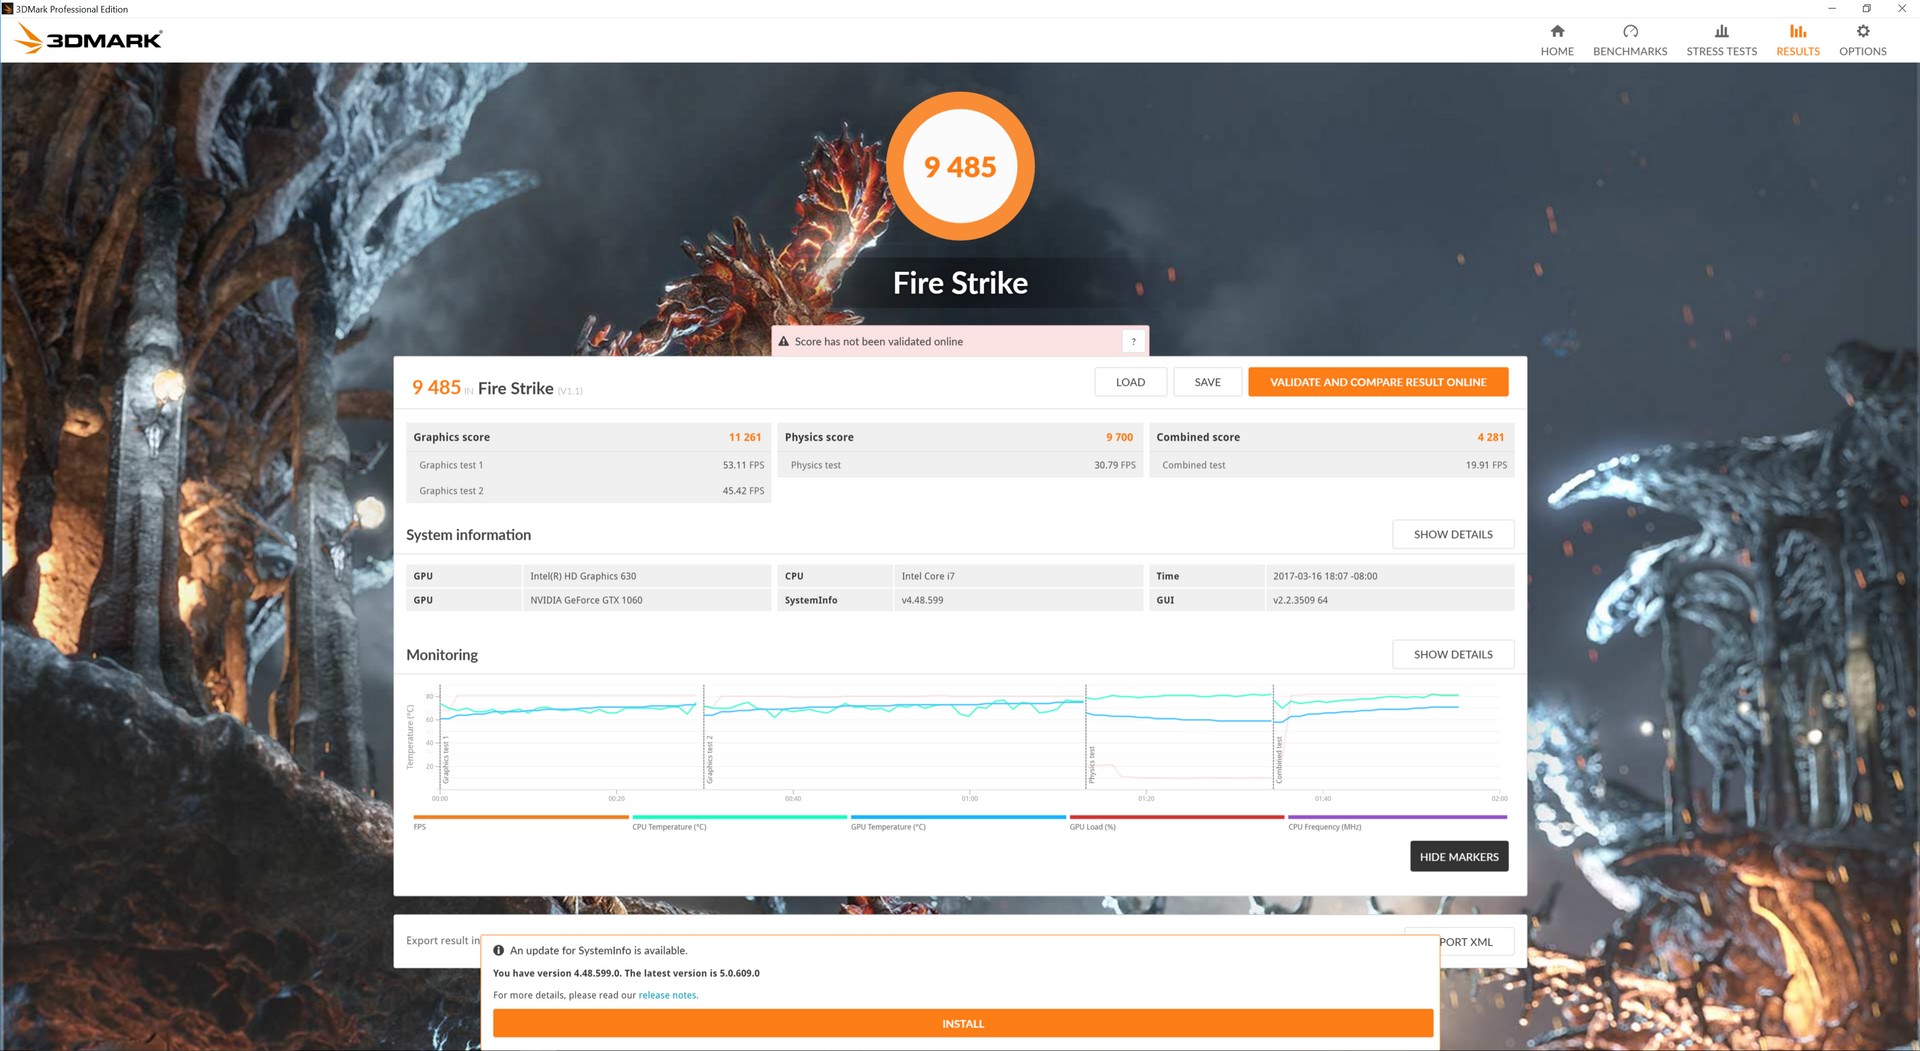The width and height of the screenshot is (1920, 1051).
Task: Click the Intel Core i7 CPU value
Action: [928, 577]
